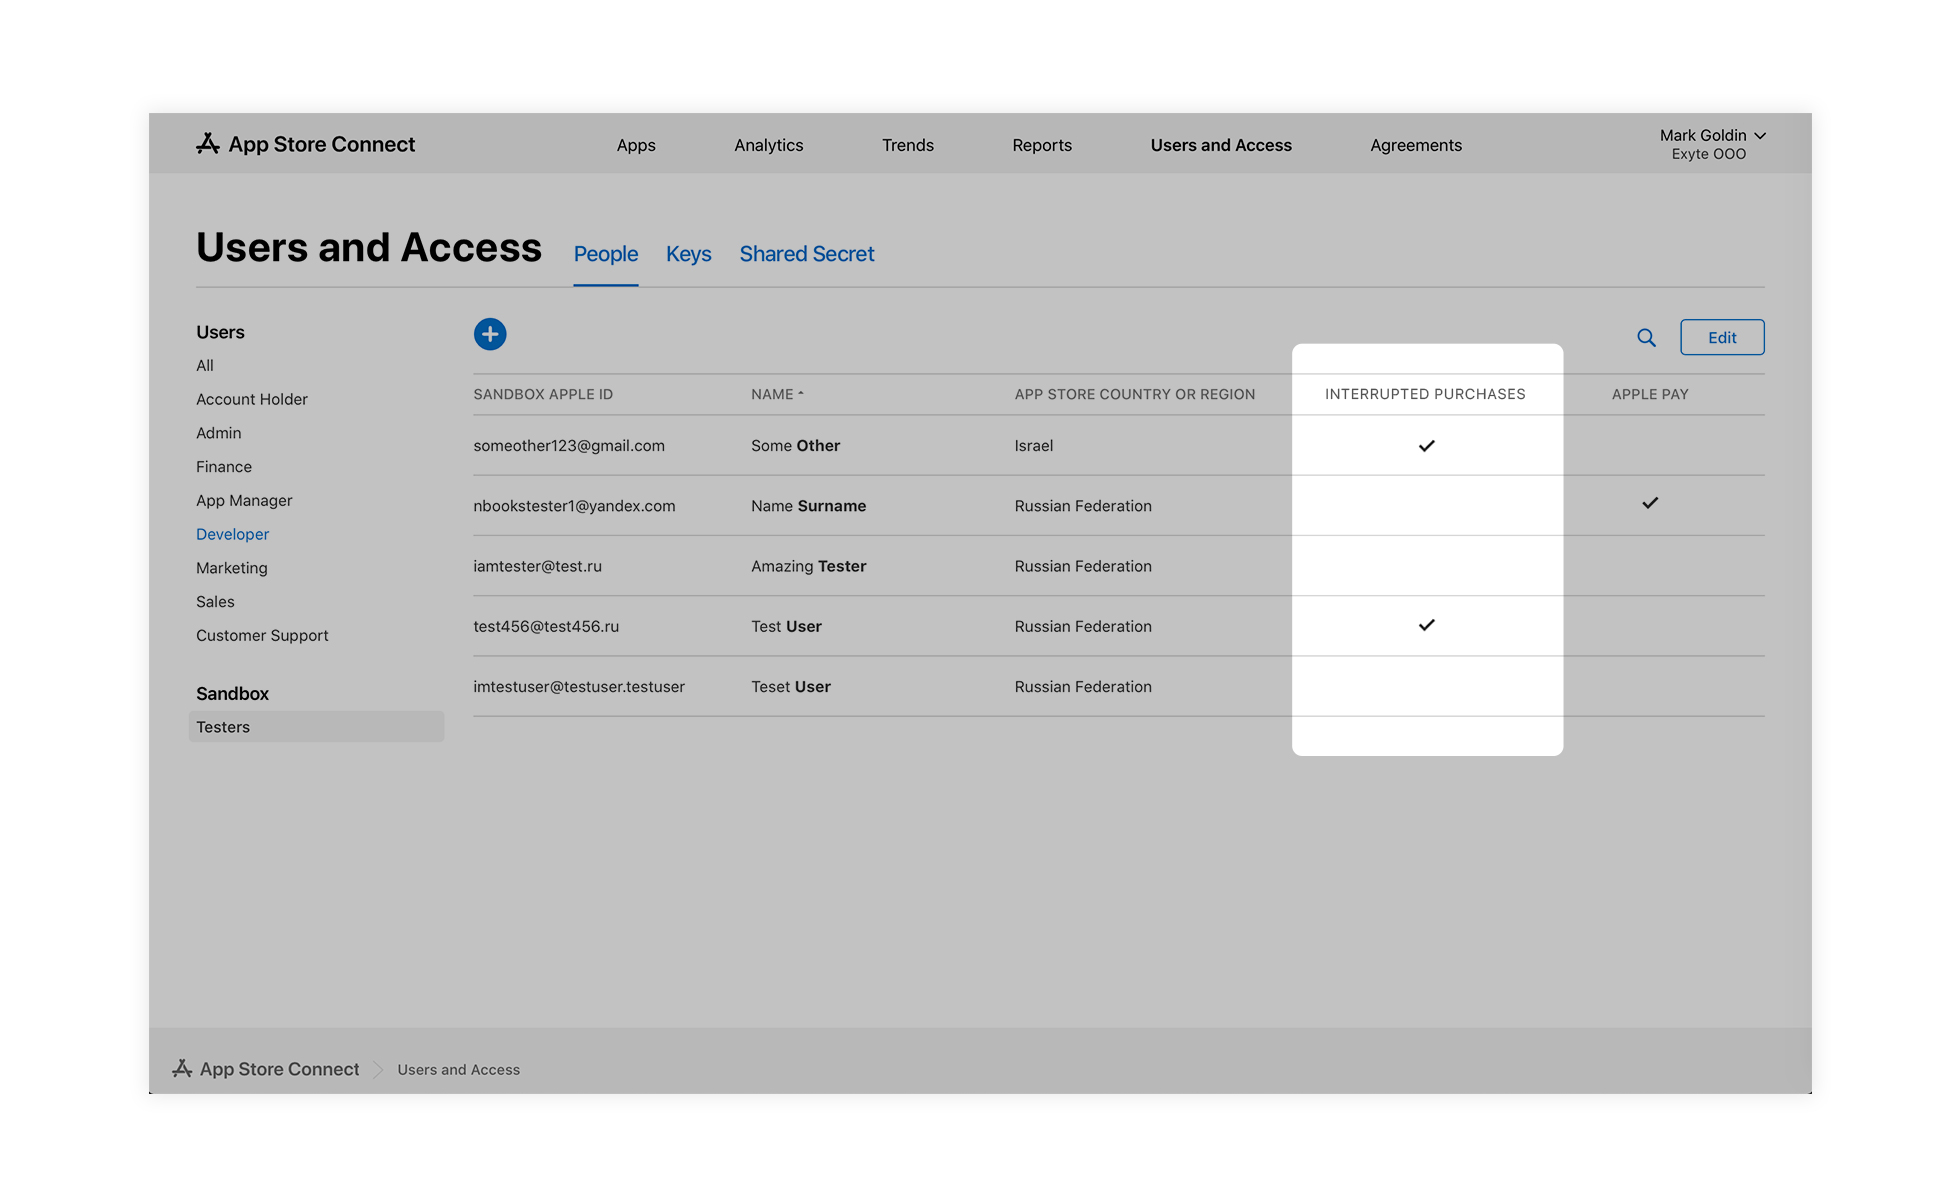This screenshot has height=1200, width=1960.
Task: Click the someother123@gmail.com sandbox ID
Action: pyautogui.click(x=569, y=446)
